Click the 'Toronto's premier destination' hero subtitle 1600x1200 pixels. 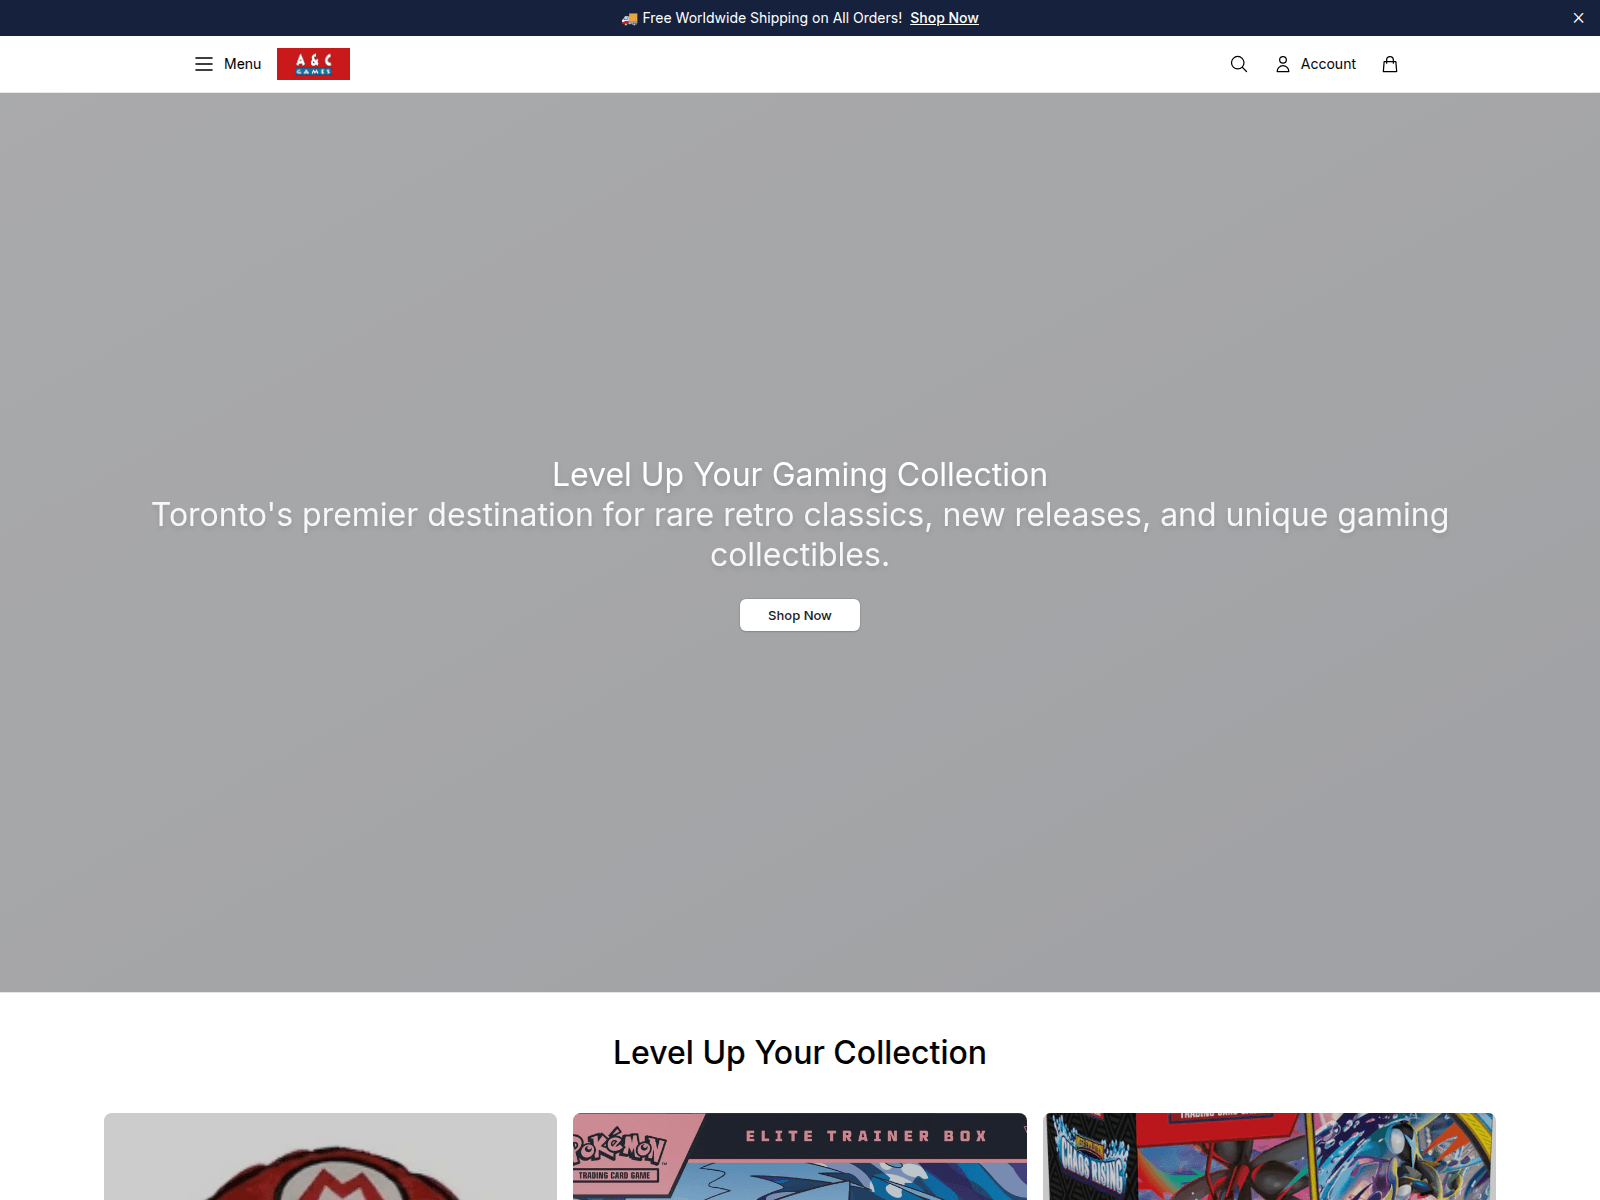pyautogui.click(x=800, y=534)
